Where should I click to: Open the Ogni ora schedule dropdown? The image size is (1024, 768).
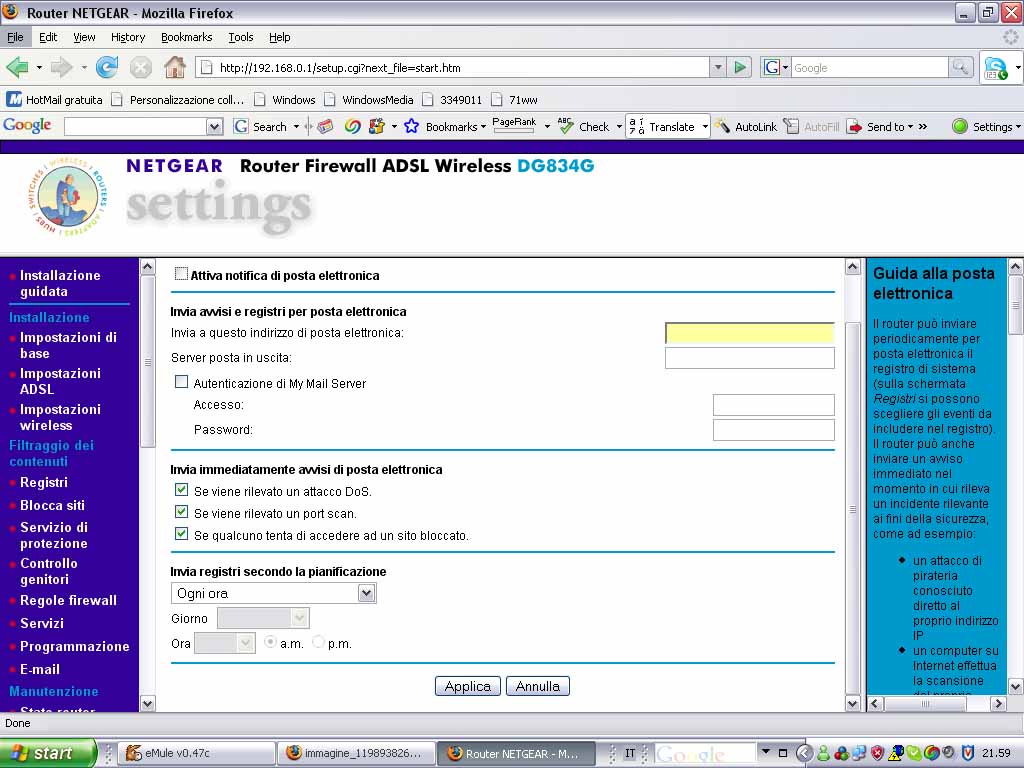tap(274, 593)
